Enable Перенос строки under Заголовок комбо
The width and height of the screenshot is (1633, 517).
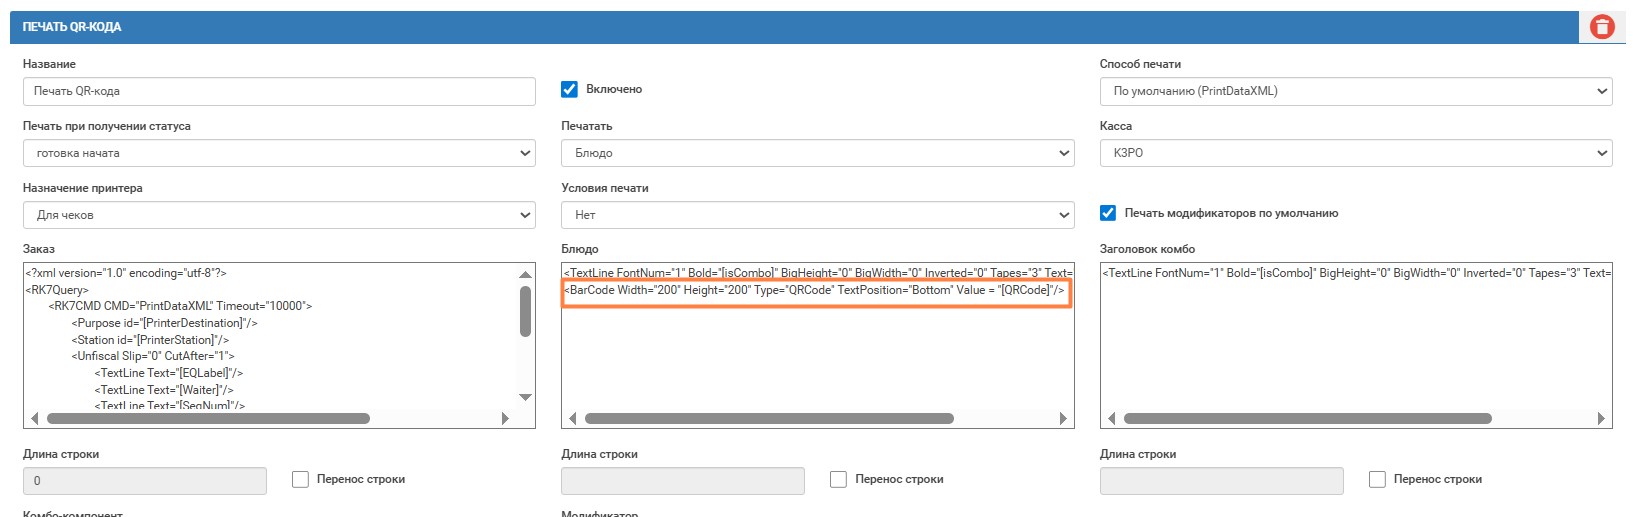[1377, 479]
